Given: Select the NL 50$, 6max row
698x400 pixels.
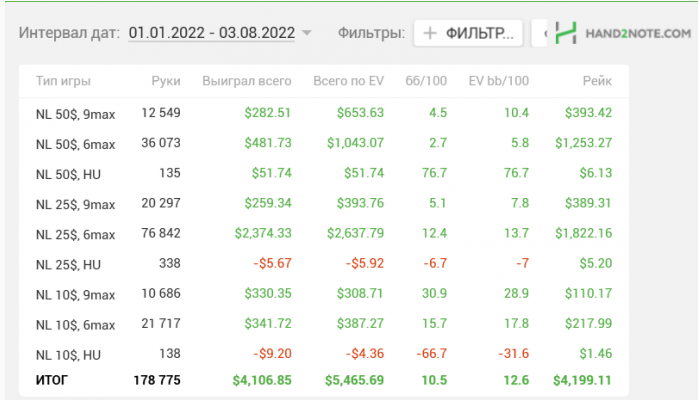Looking at the screenshot, I should [75, 144].
